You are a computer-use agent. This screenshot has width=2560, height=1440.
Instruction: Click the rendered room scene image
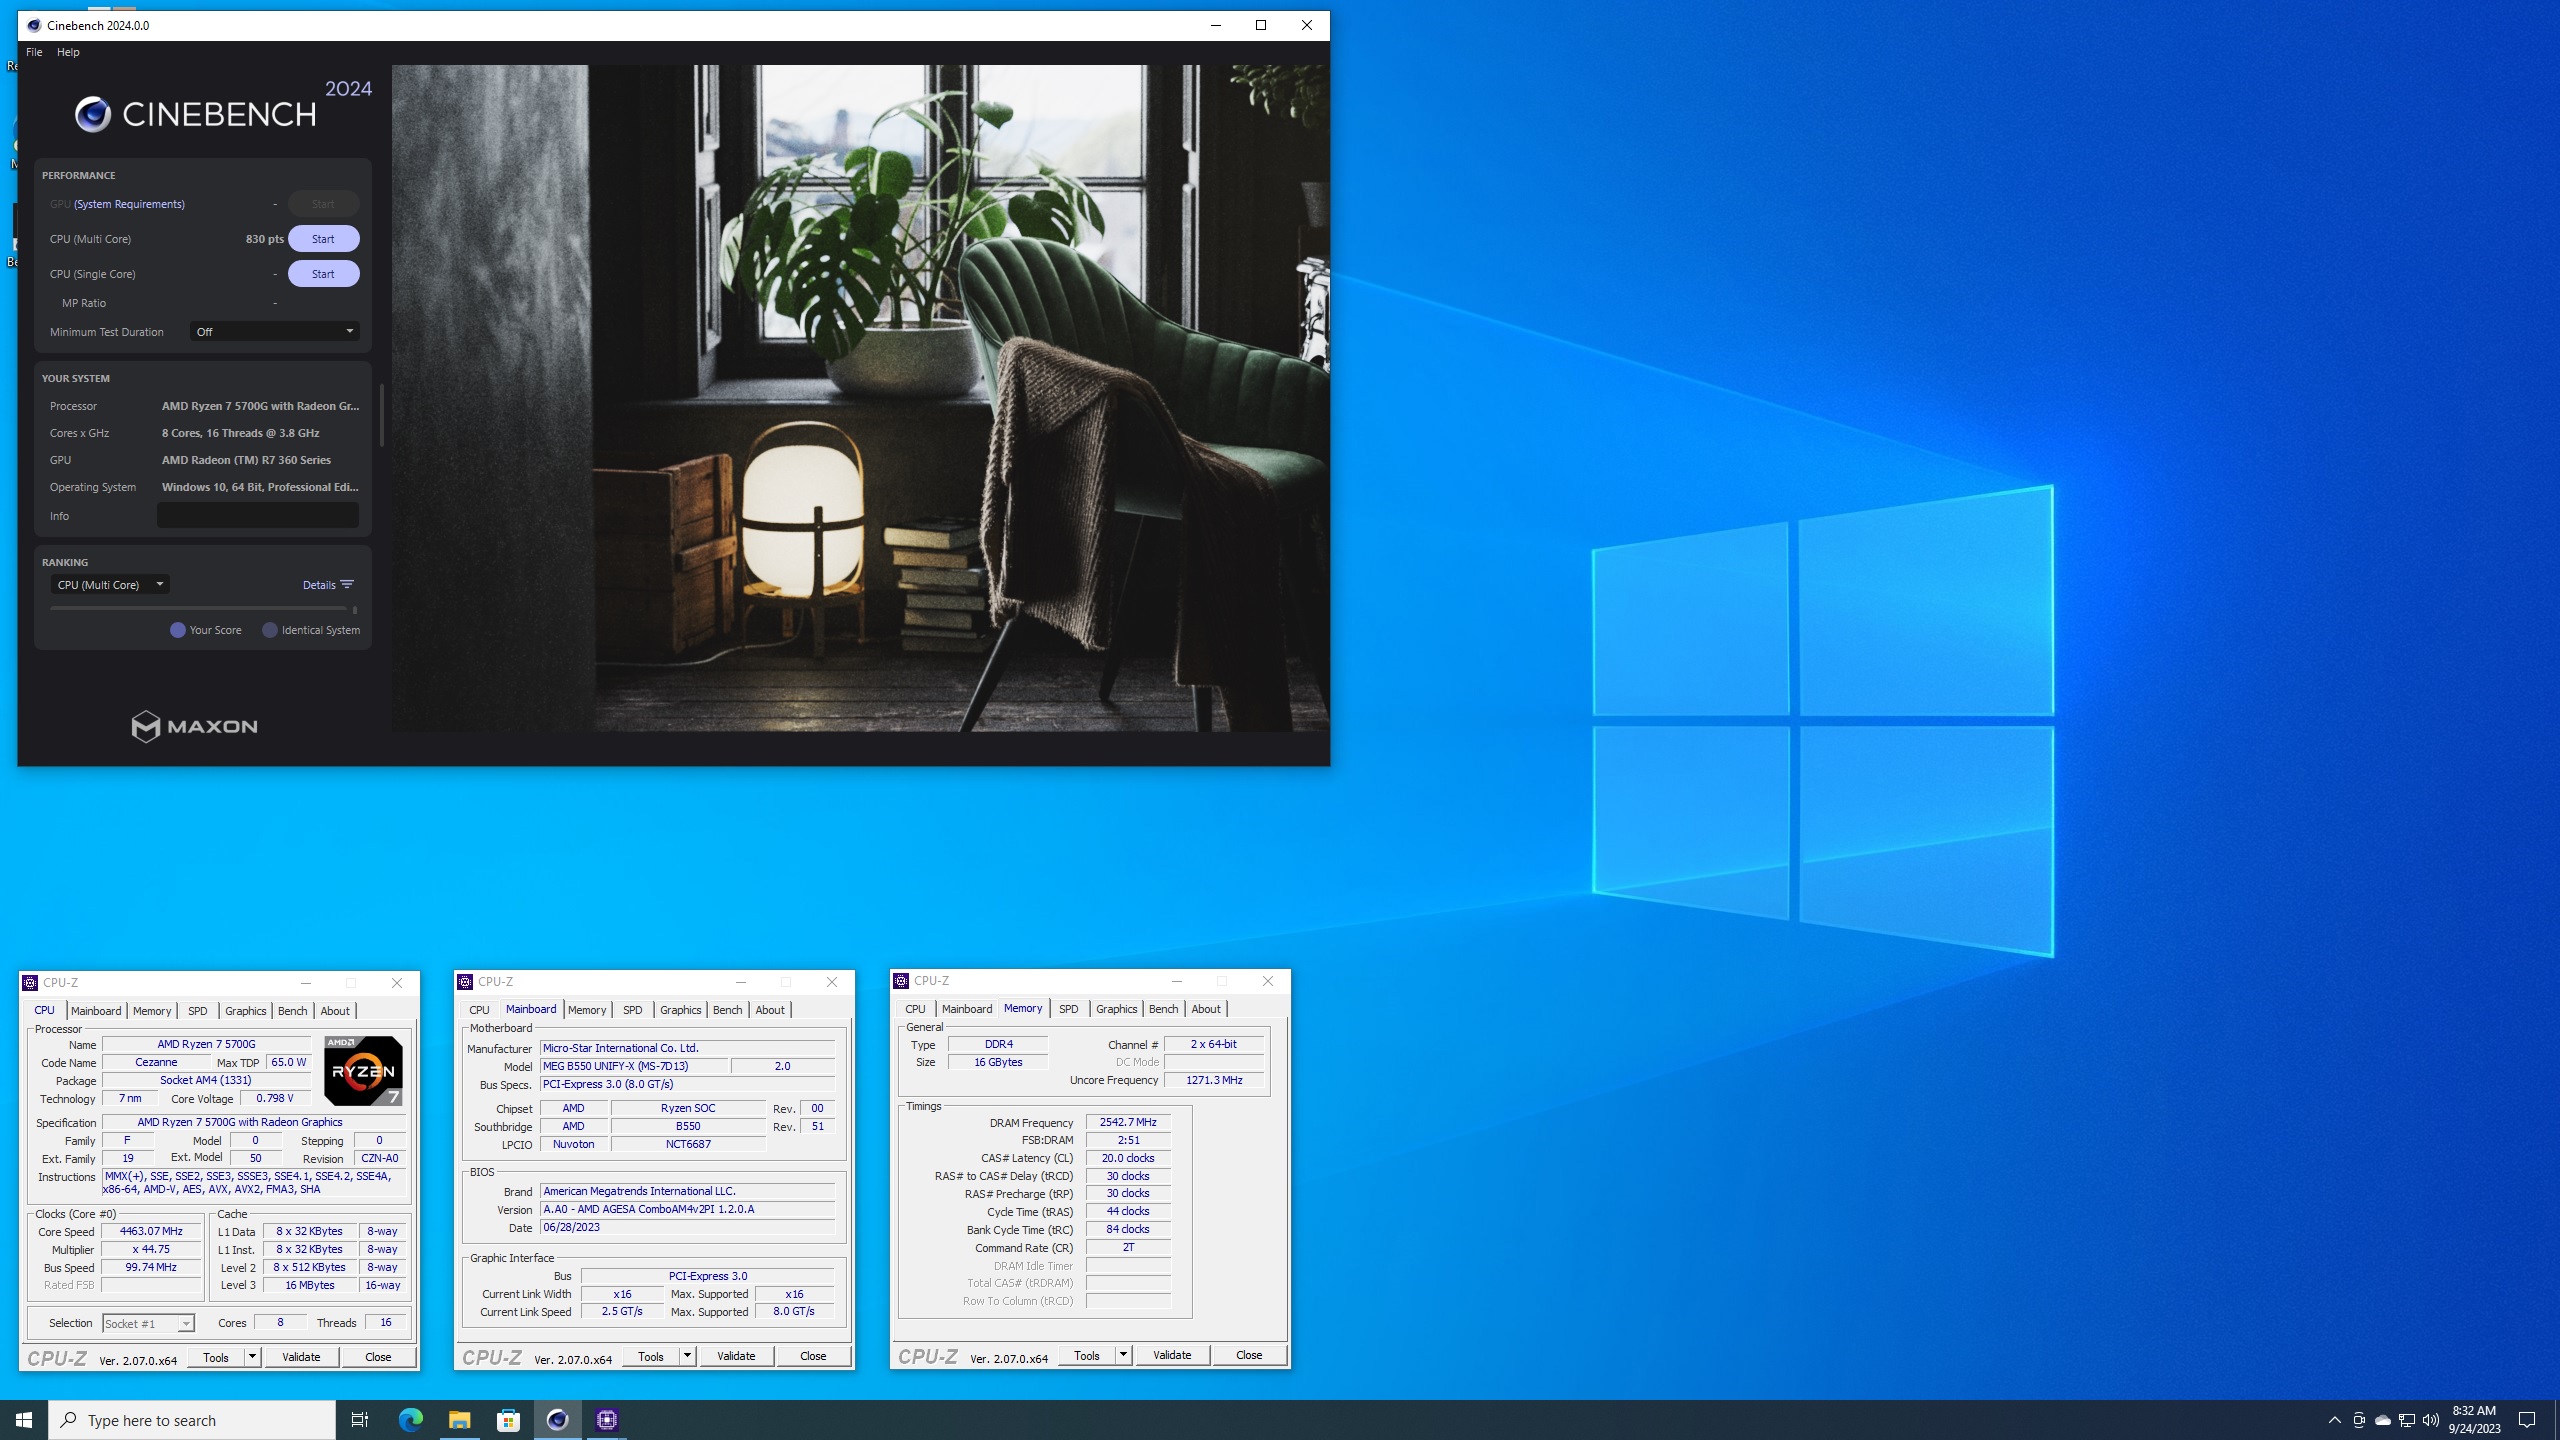click(860, 398)
